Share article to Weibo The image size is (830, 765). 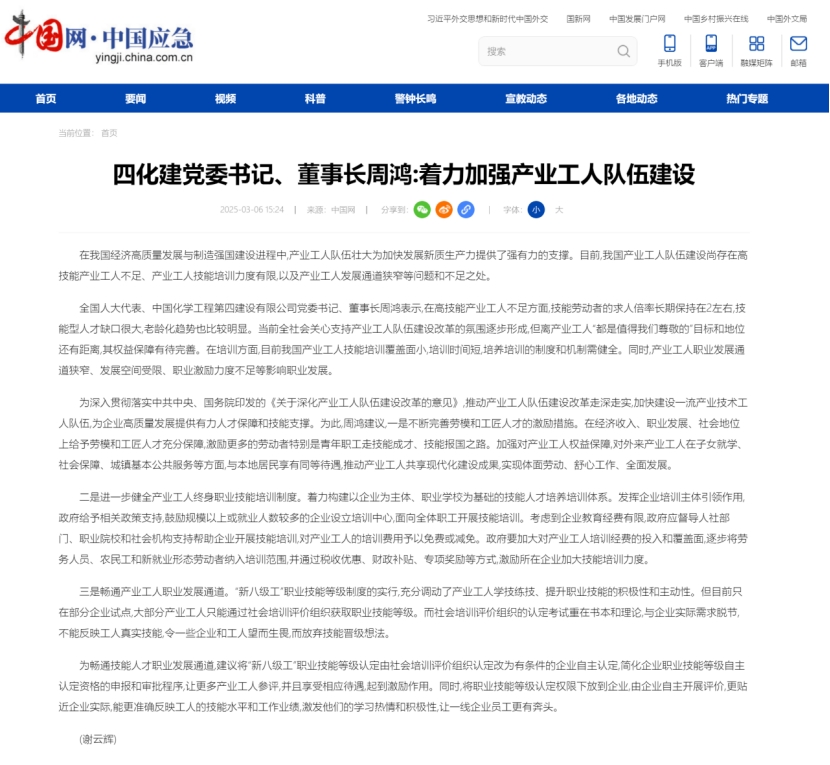click(x=444, y=210)
